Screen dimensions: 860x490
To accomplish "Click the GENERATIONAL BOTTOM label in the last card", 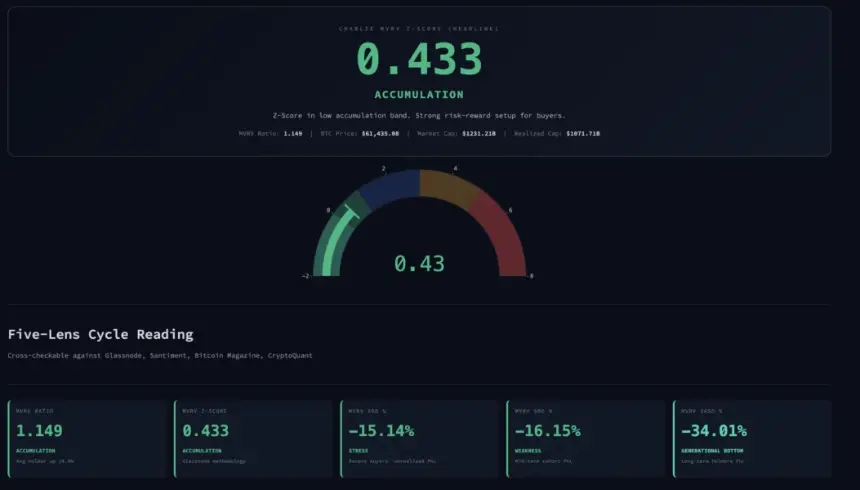I will pyautogui.click(x=712, y=451).
